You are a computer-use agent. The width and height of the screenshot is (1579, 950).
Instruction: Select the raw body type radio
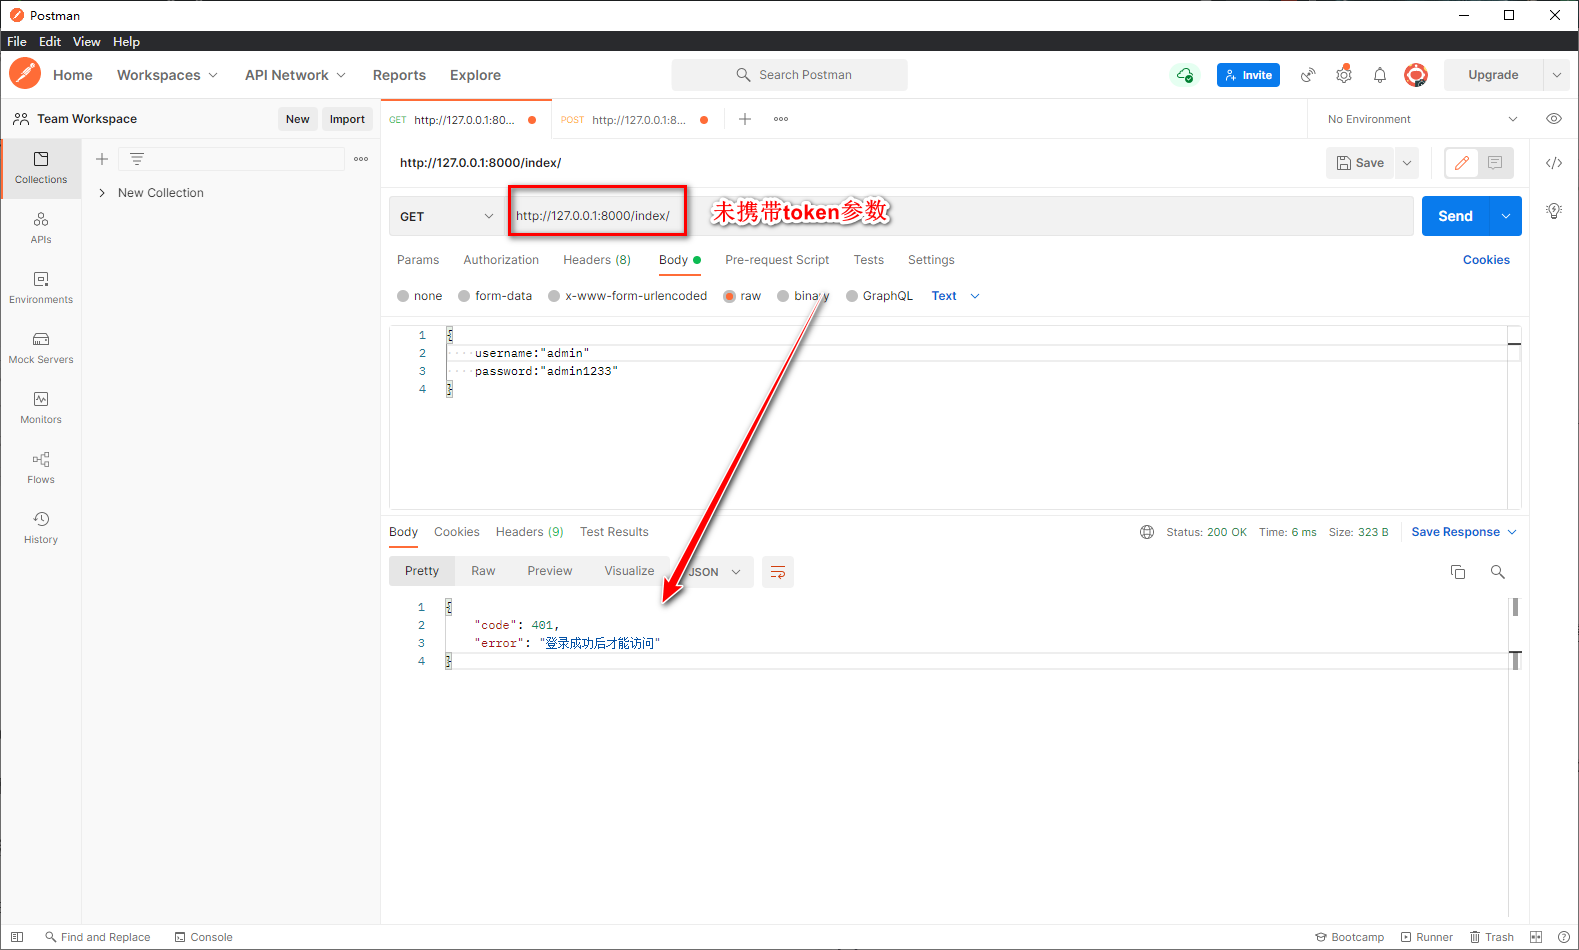point(729,296)
